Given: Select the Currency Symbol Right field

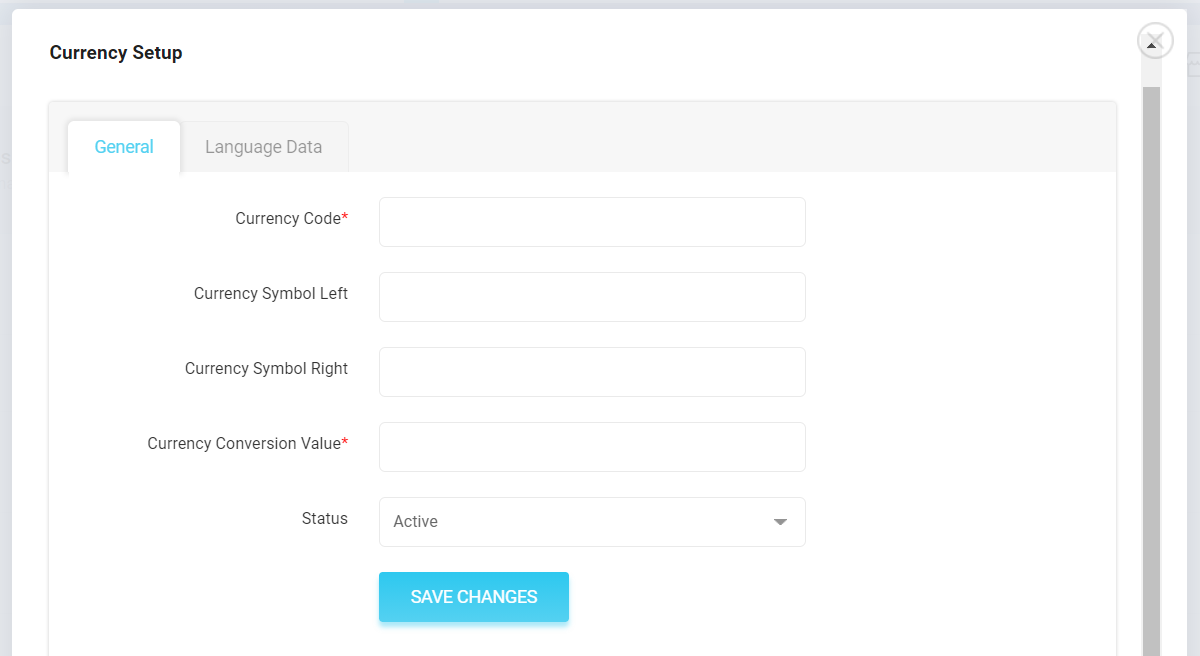Looking at the screenshot, I should (592, 372).
